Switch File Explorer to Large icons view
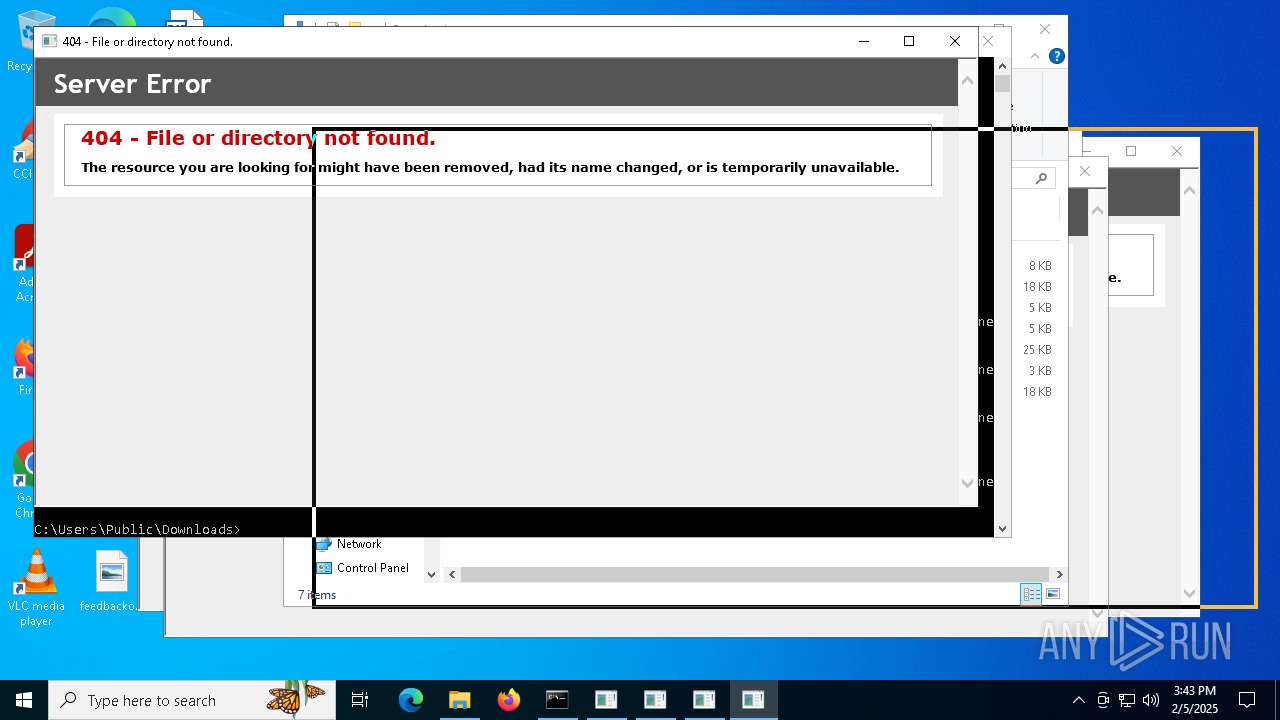 tap(1052, 594)
